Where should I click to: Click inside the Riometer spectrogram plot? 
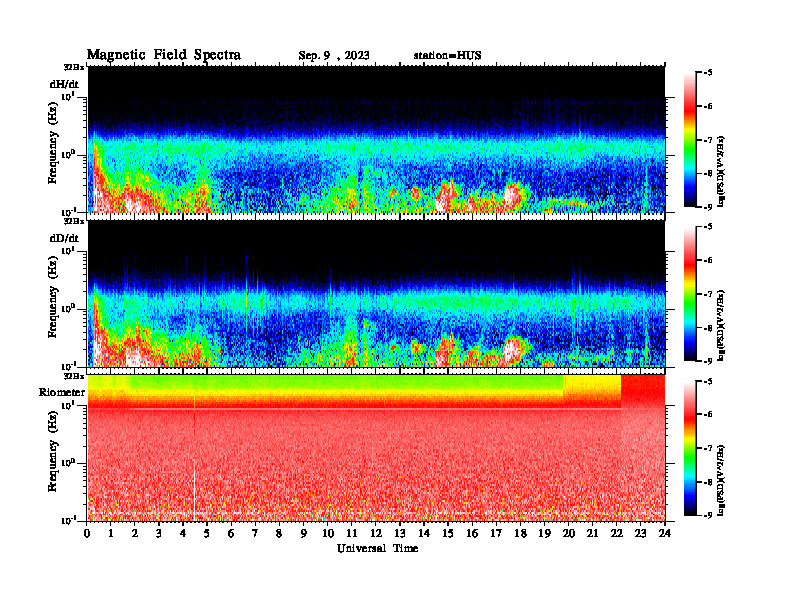[x=376, y=448]
